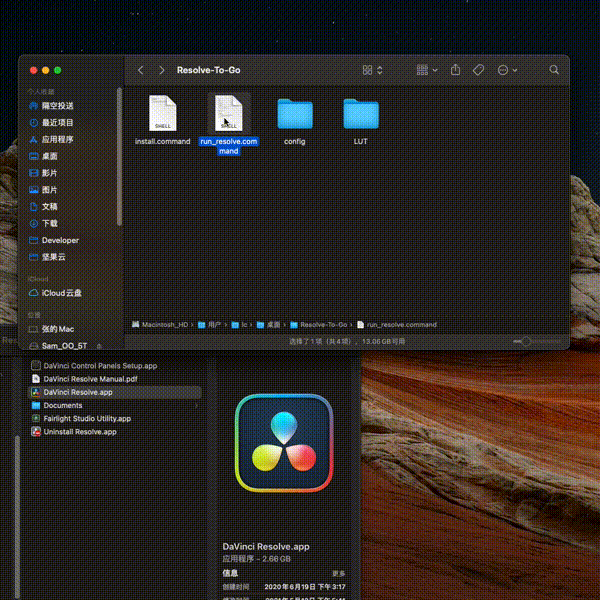This screenshot has height=600, width=600.
Task: Switch view using the icon view selector
Action: pyautogui.click(x=372, y=70)
